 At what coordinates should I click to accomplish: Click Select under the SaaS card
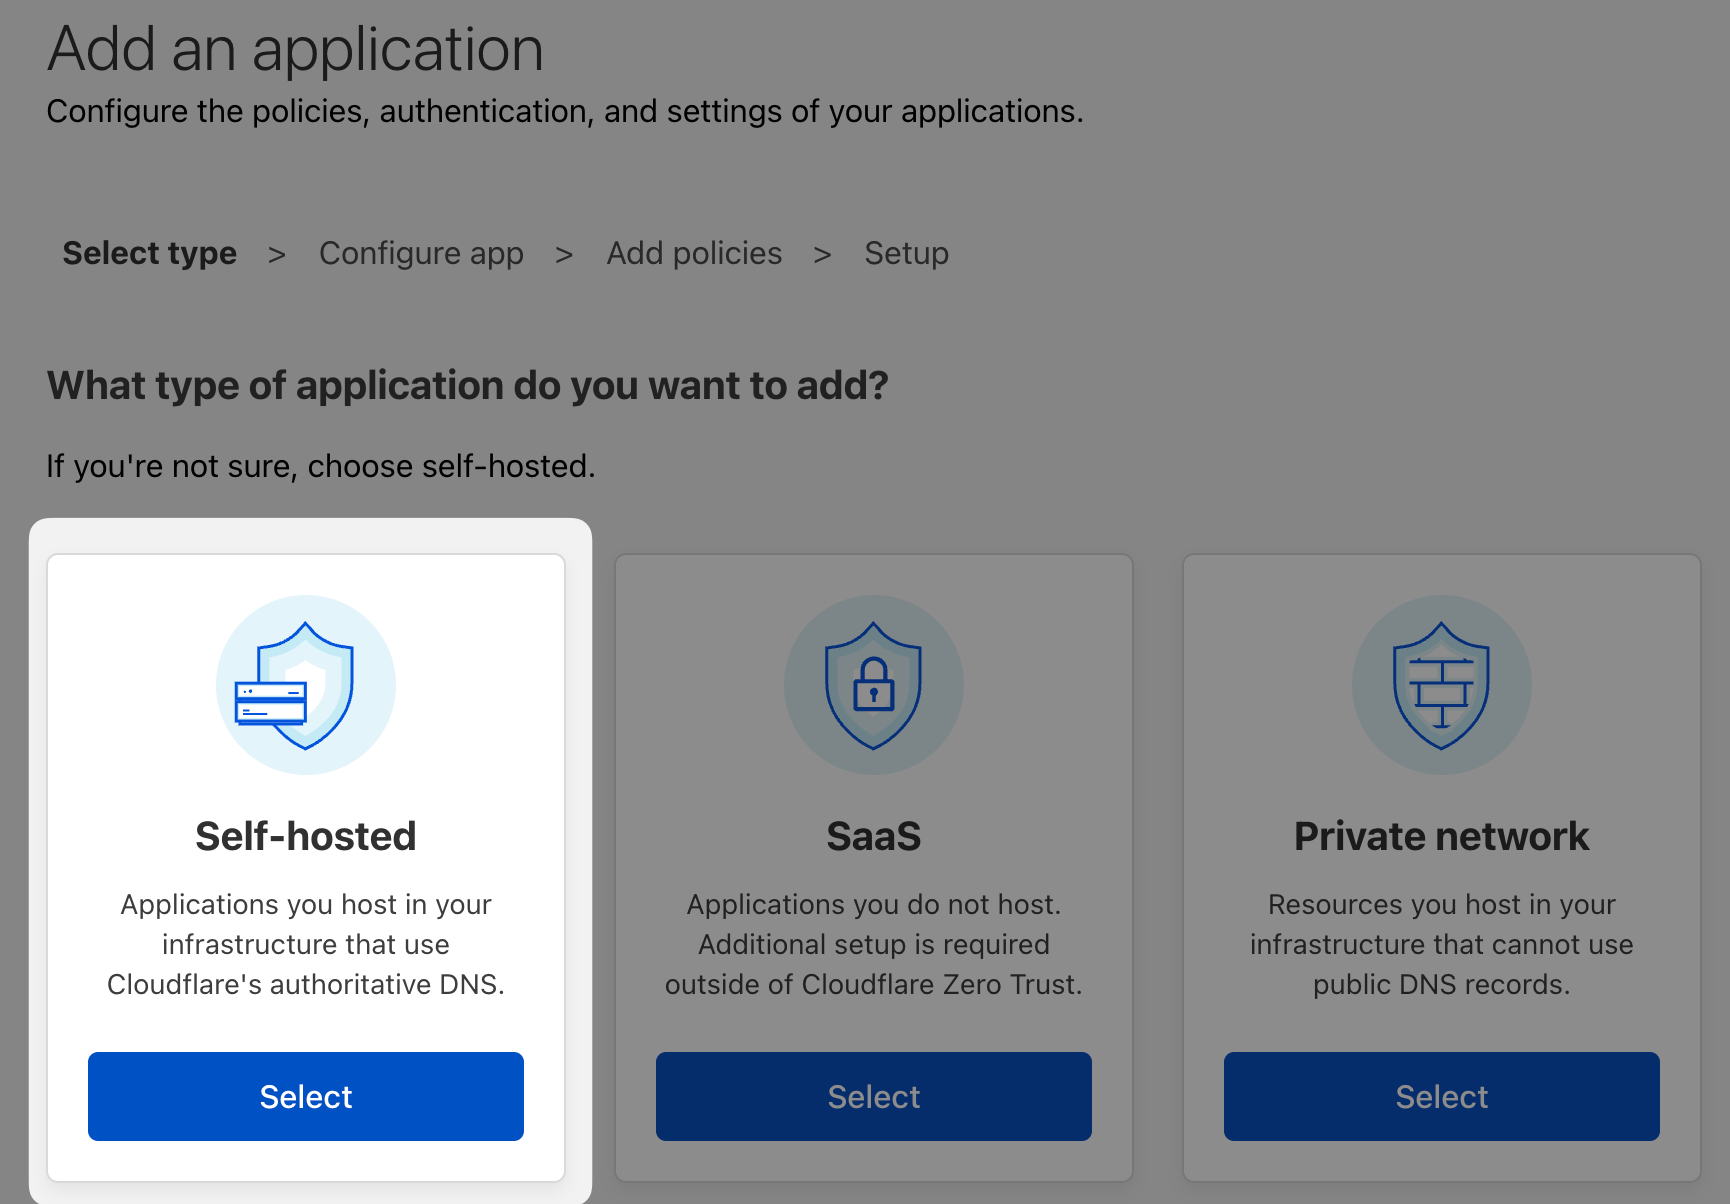coord(873,1096)
